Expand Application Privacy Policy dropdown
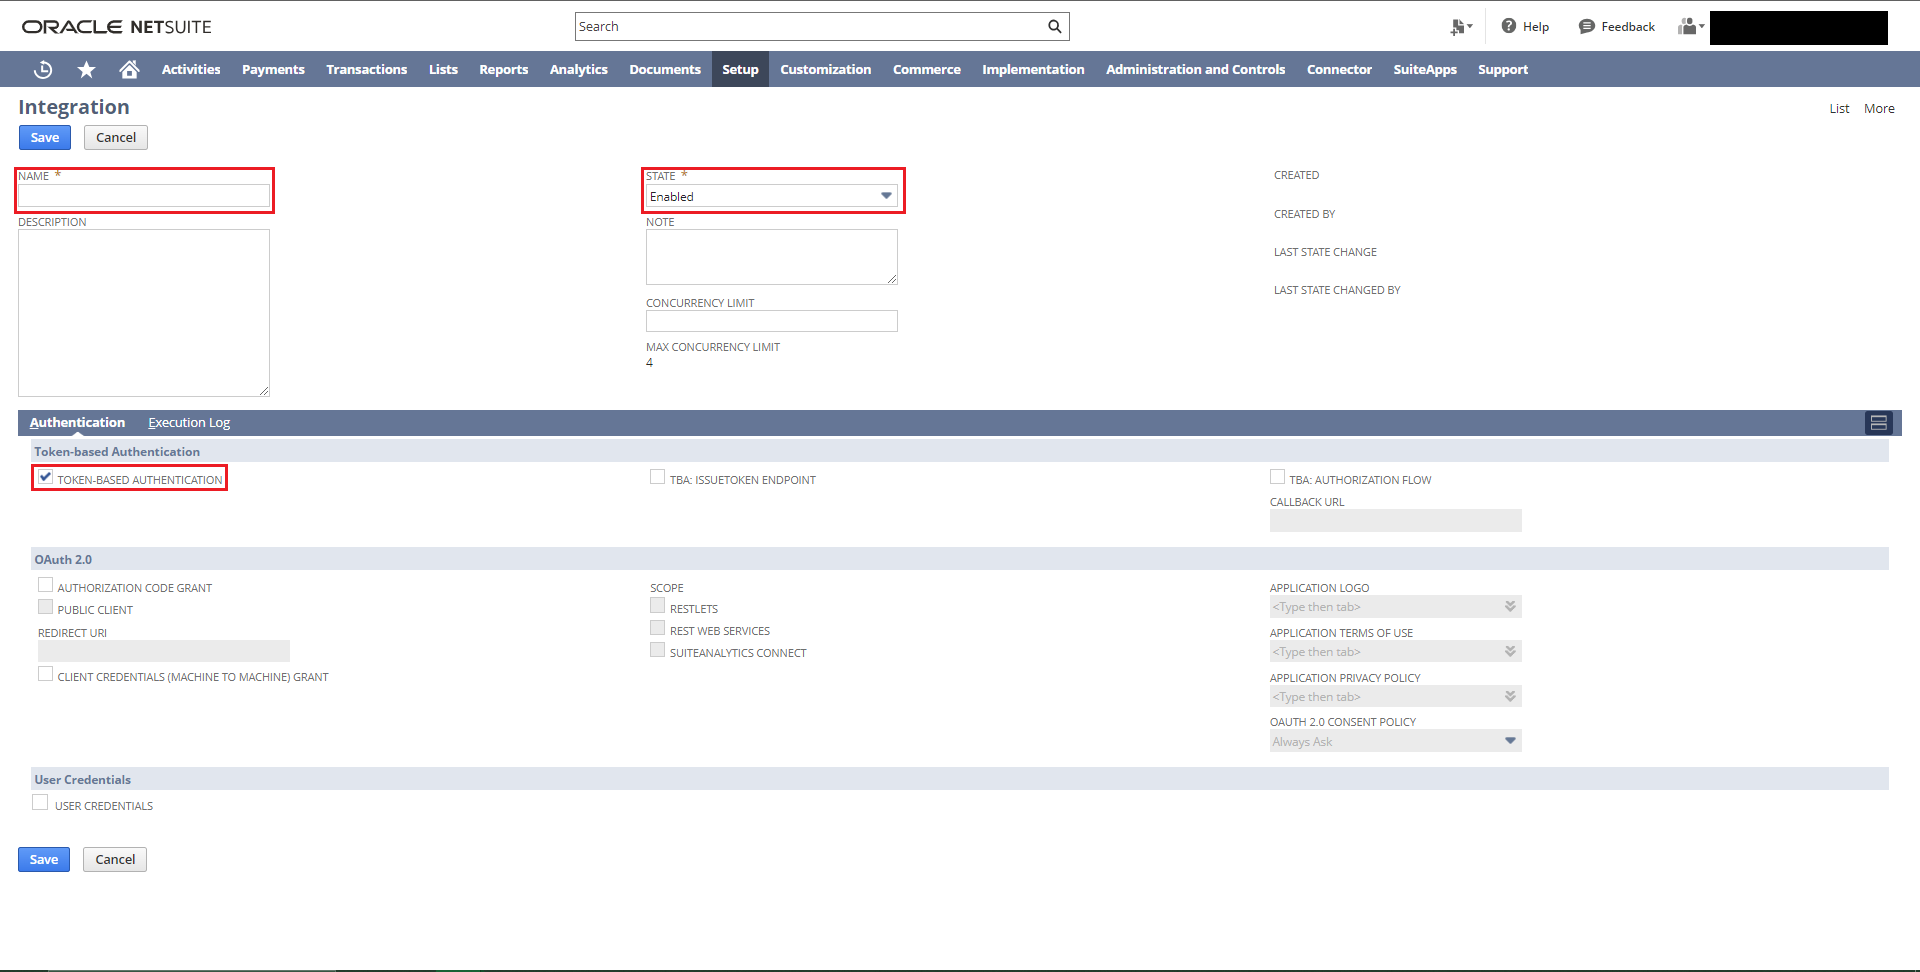 coord(1510,696)
